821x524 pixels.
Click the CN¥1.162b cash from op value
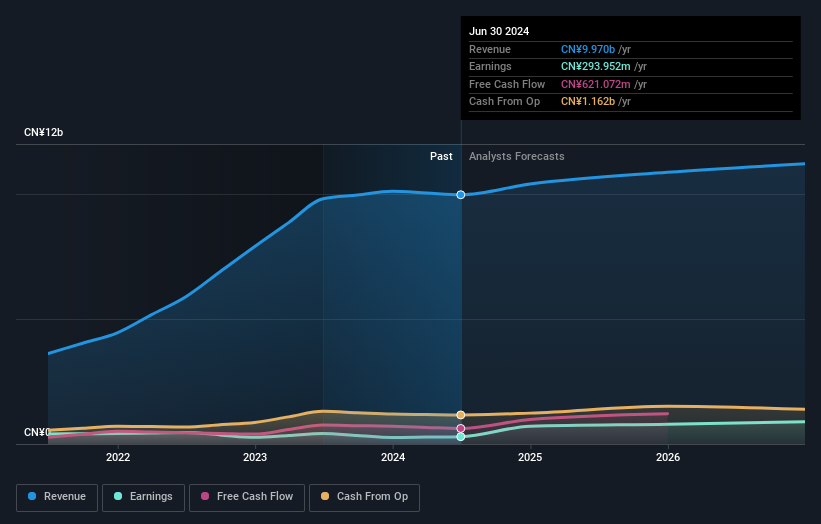tap(588, 102)
